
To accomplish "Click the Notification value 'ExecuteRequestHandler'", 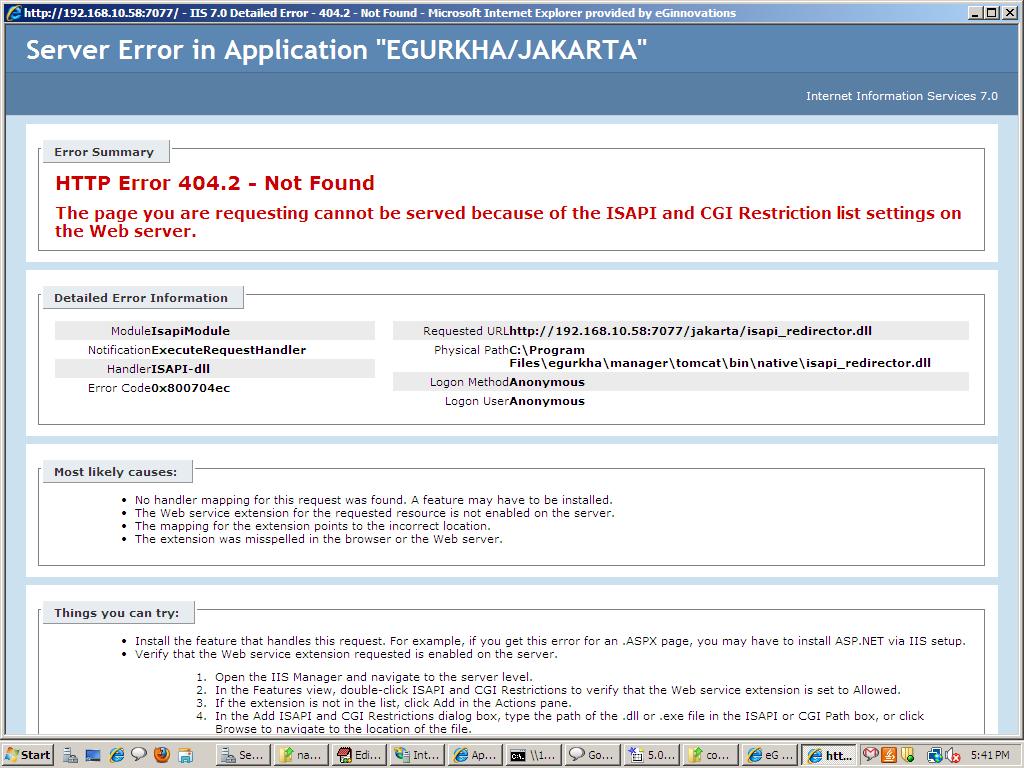I will click(229, 350).
